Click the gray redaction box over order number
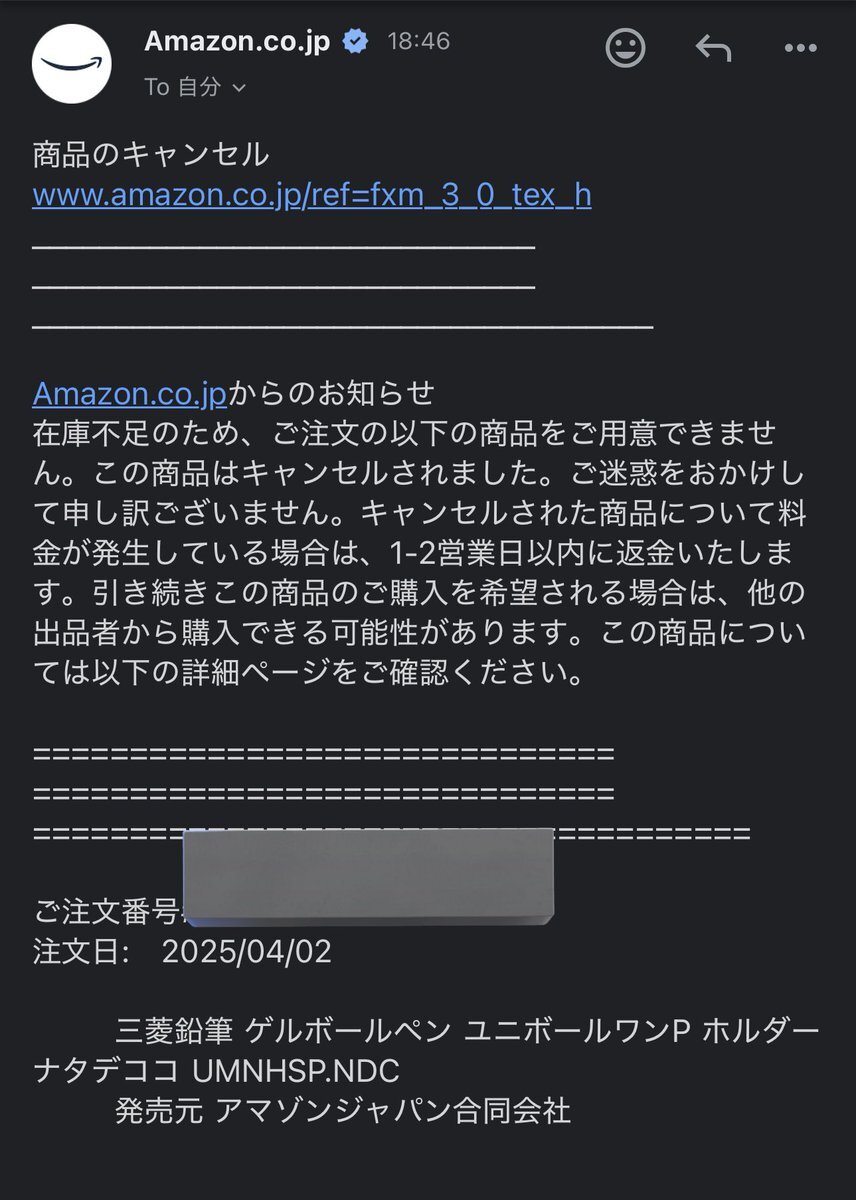Image resolution: width=856 pixels, height=1200 pixels. coord(368,876)
